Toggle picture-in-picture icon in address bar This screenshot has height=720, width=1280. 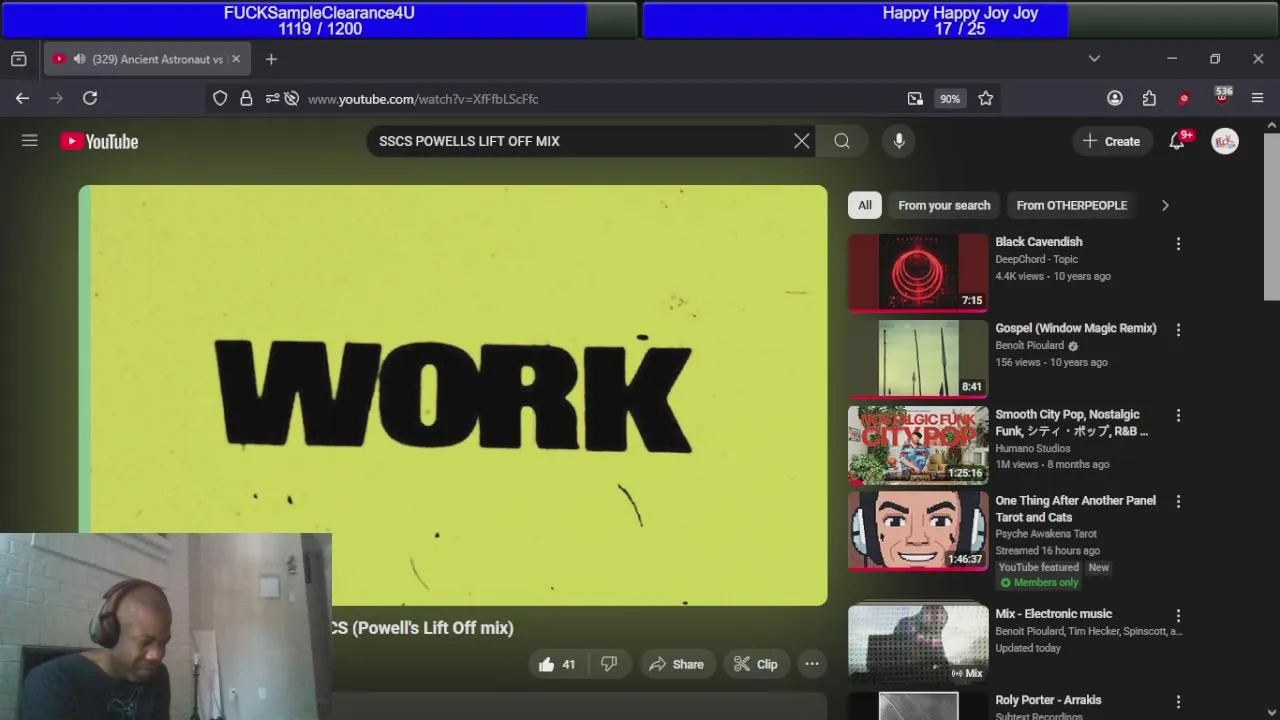(x=915, y=98)
